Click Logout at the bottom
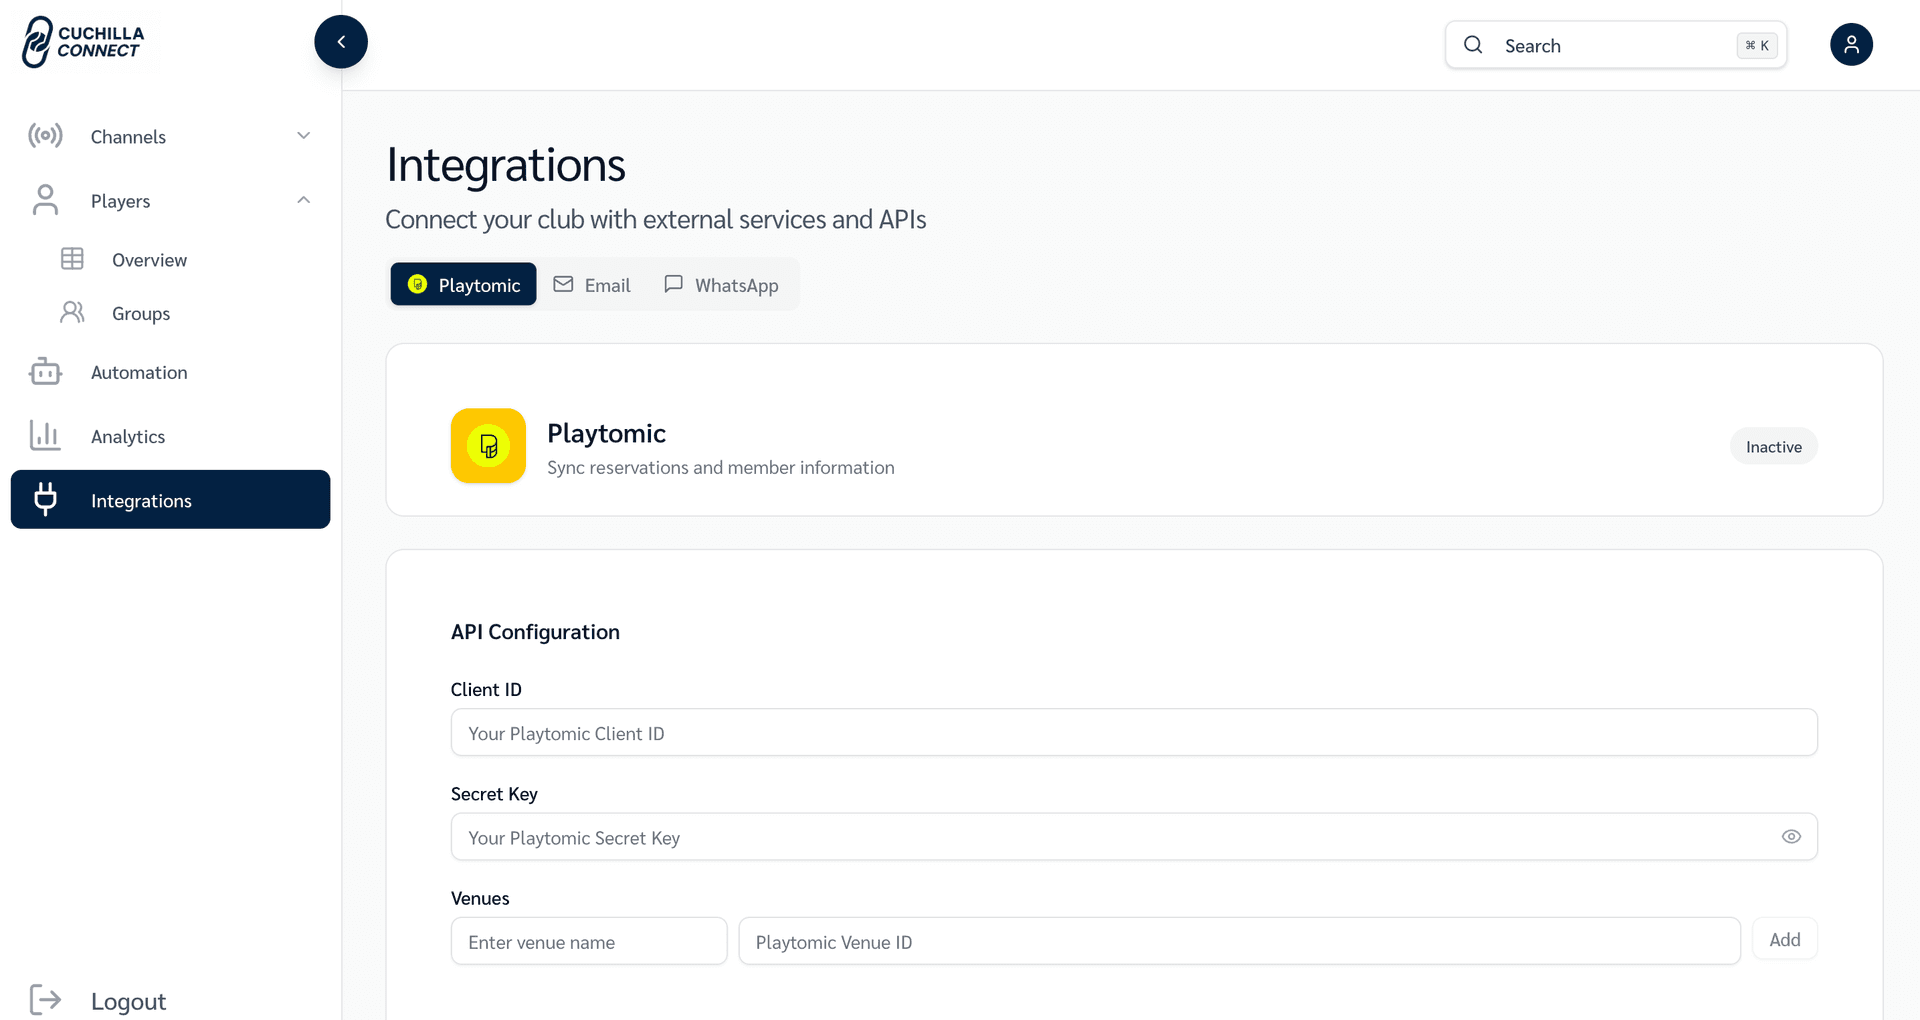The height and width of the screenshot is (1020, 1920). [127, 1000]
